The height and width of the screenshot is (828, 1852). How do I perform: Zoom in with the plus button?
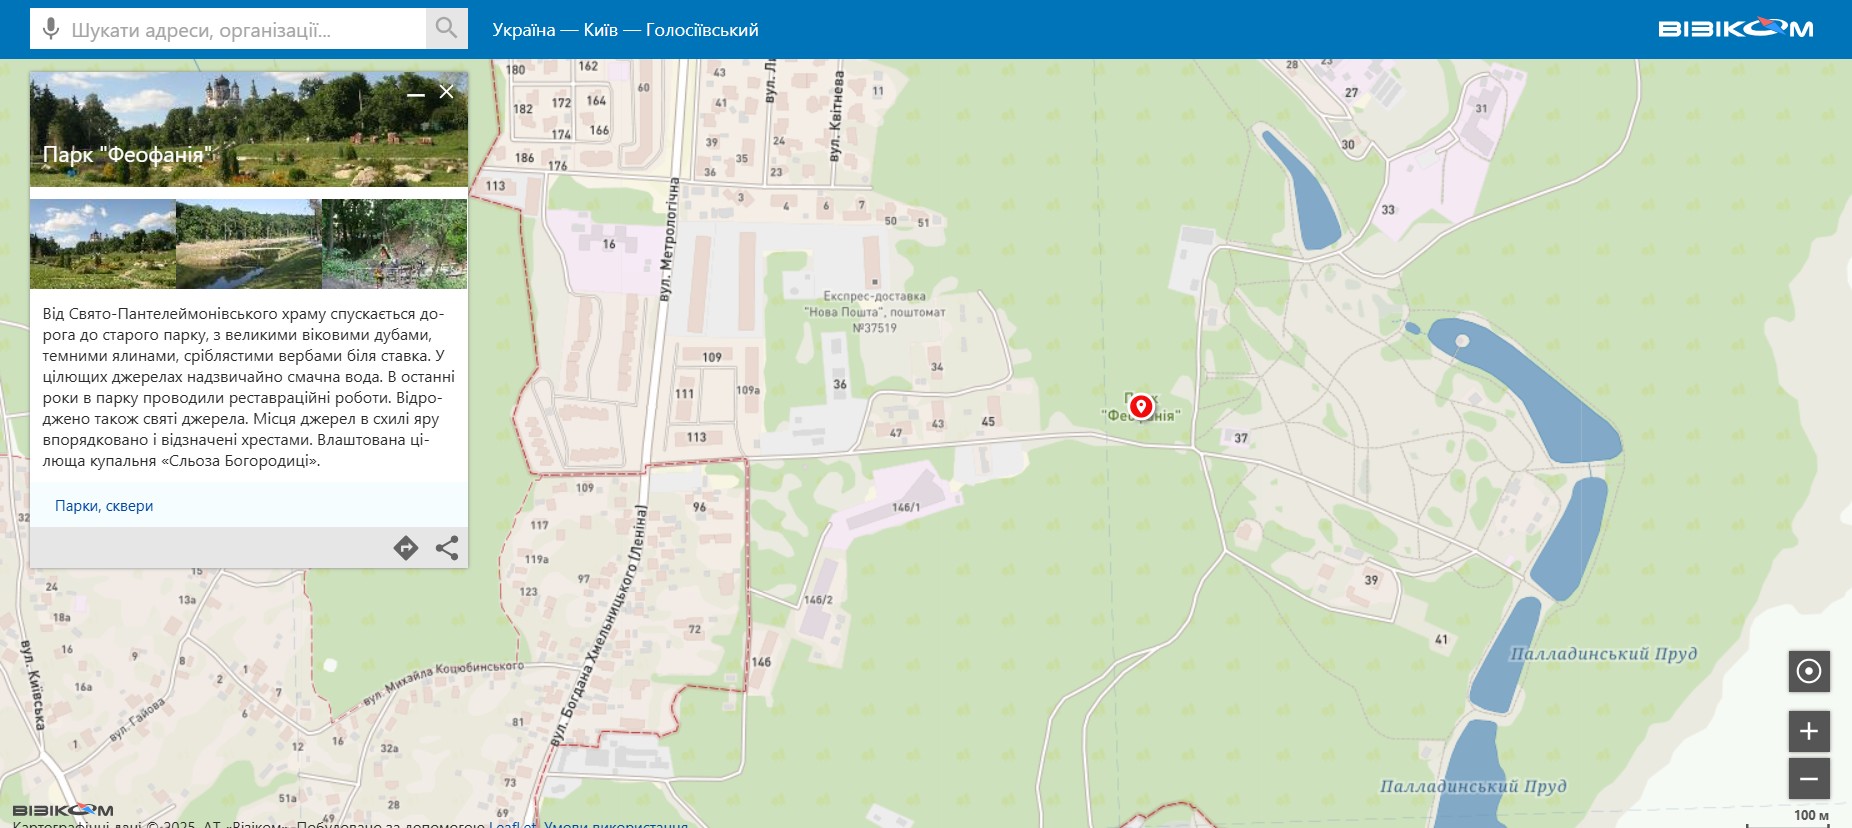point(1809,732)
